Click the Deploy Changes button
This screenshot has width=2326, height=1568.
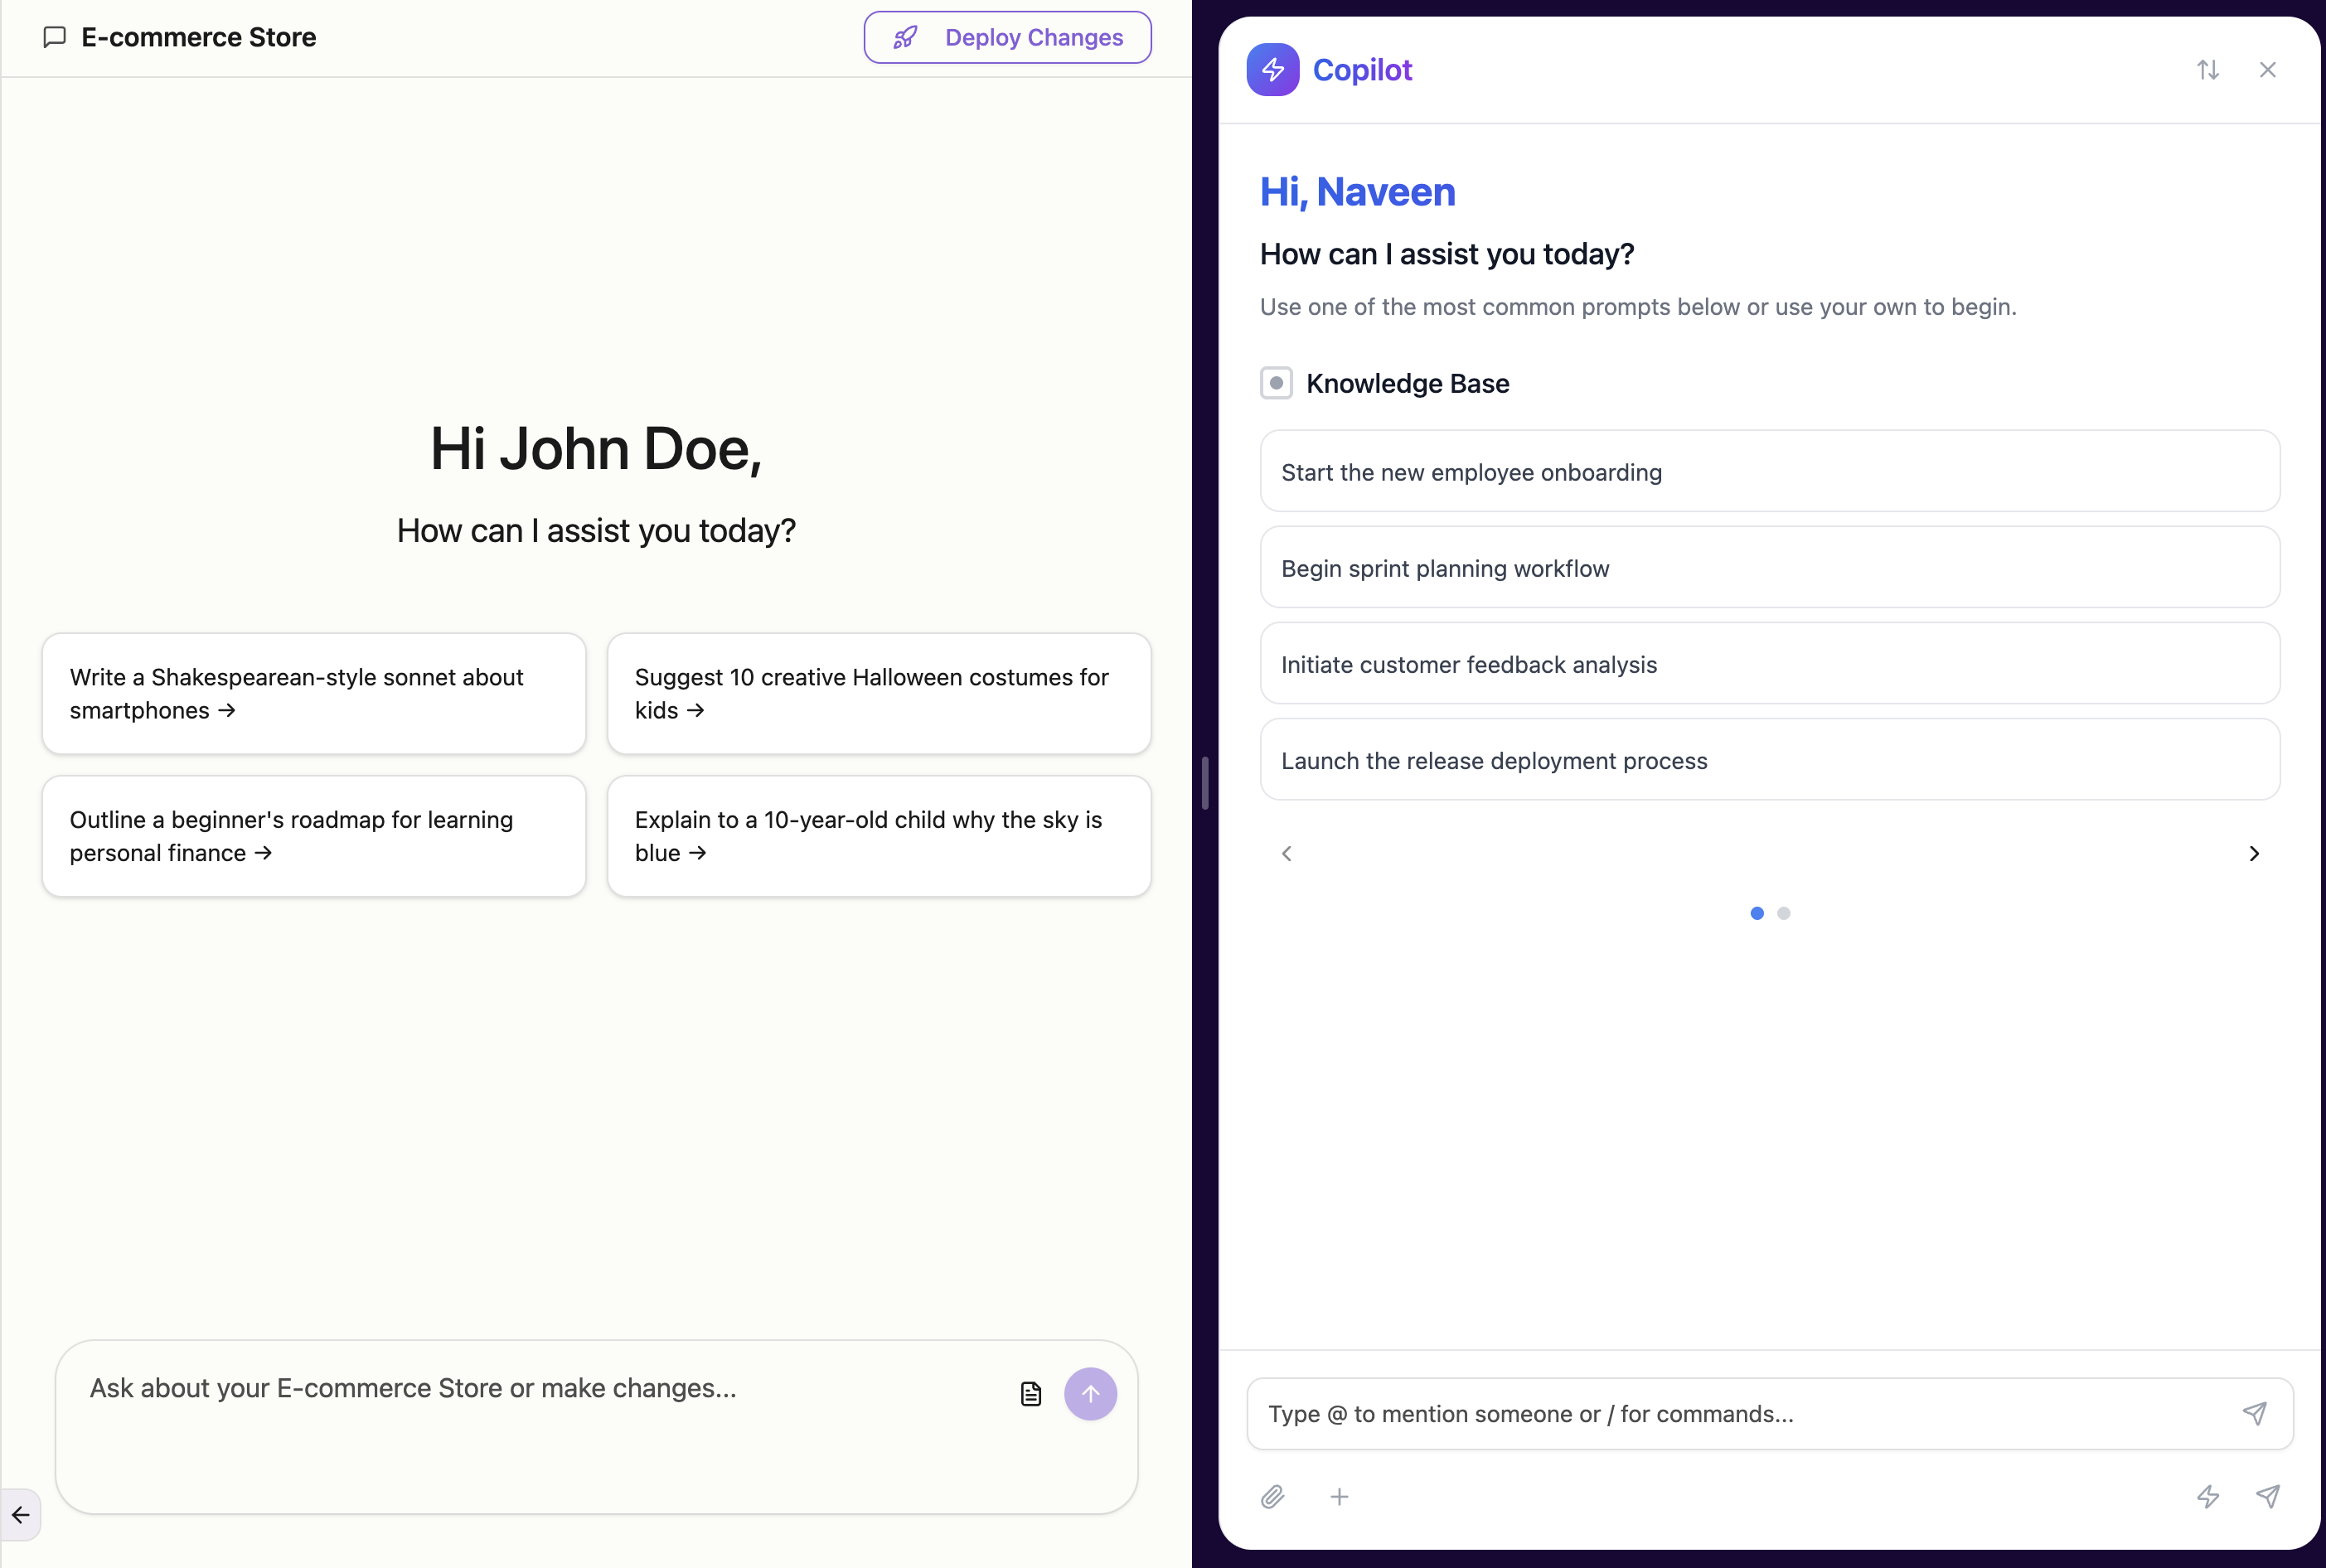1007,37
